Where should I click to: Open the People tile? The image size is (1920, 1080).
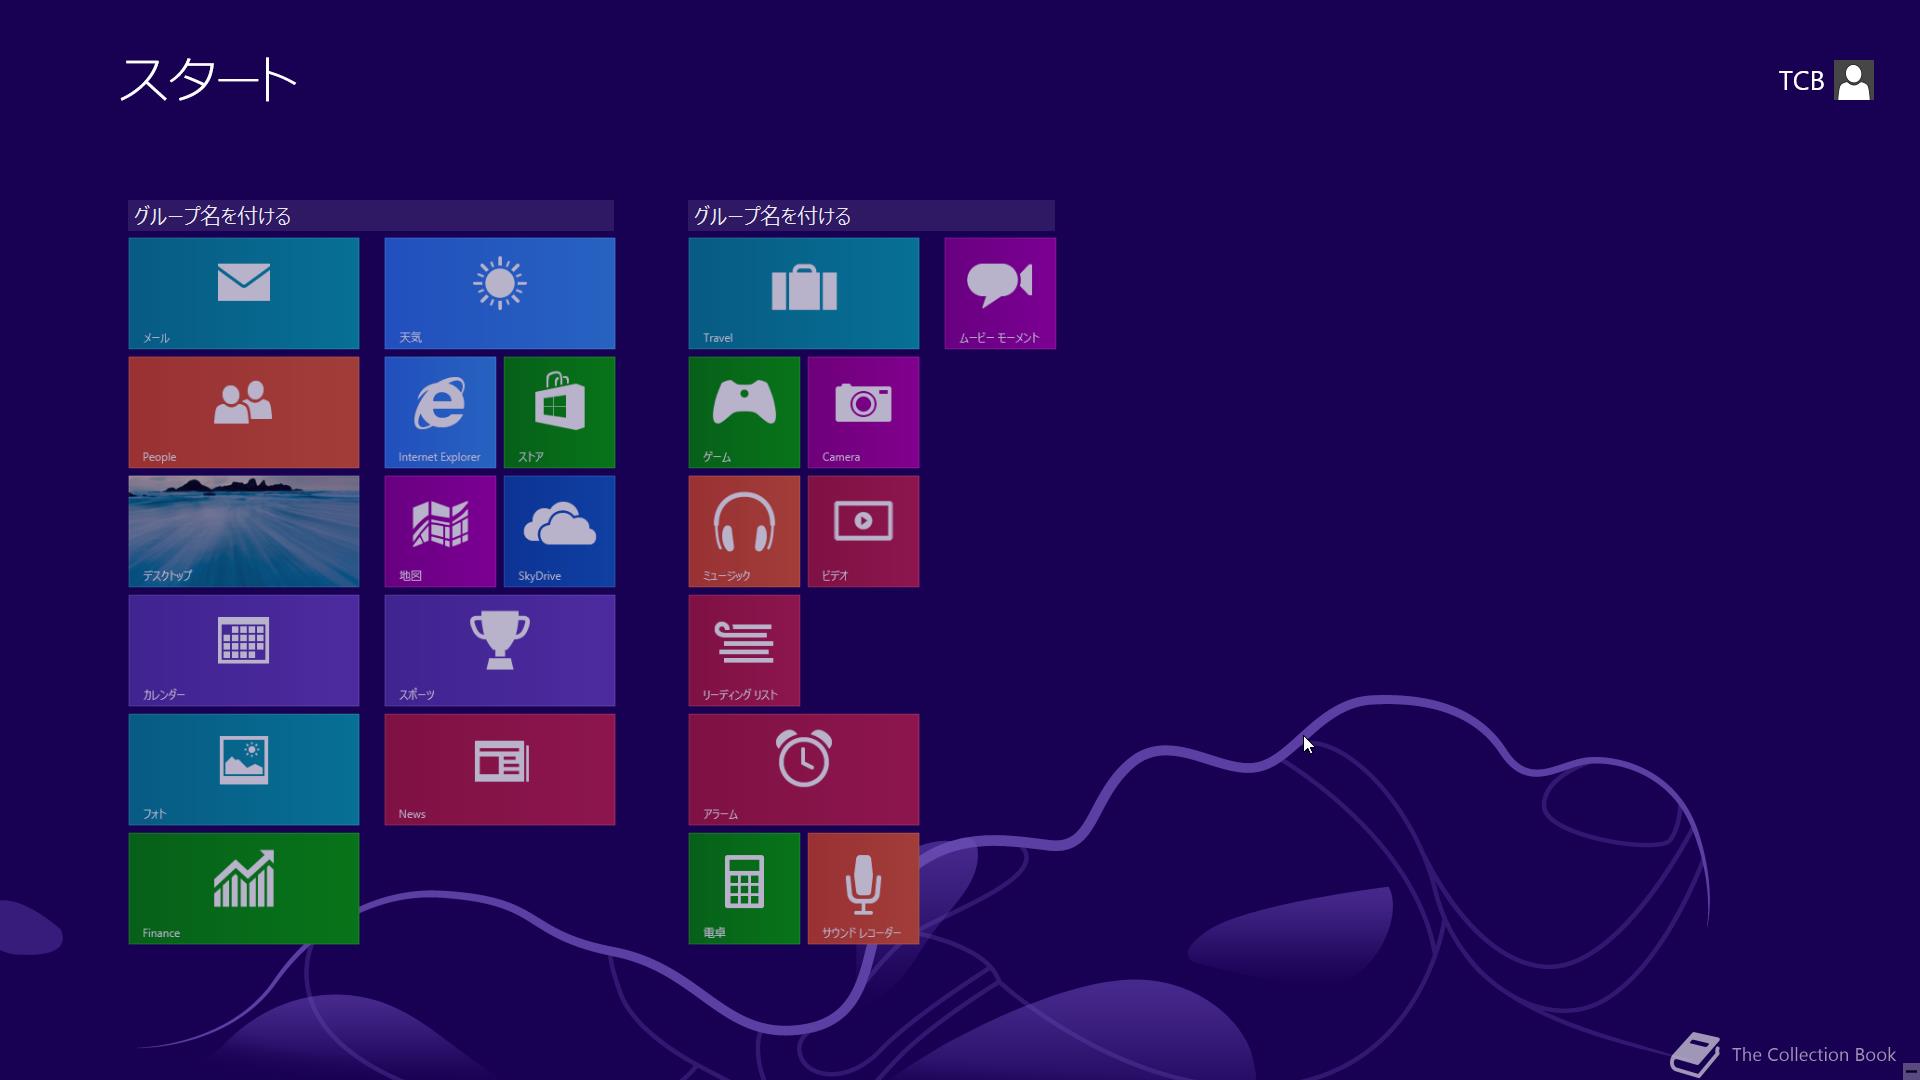coord(243,412)
